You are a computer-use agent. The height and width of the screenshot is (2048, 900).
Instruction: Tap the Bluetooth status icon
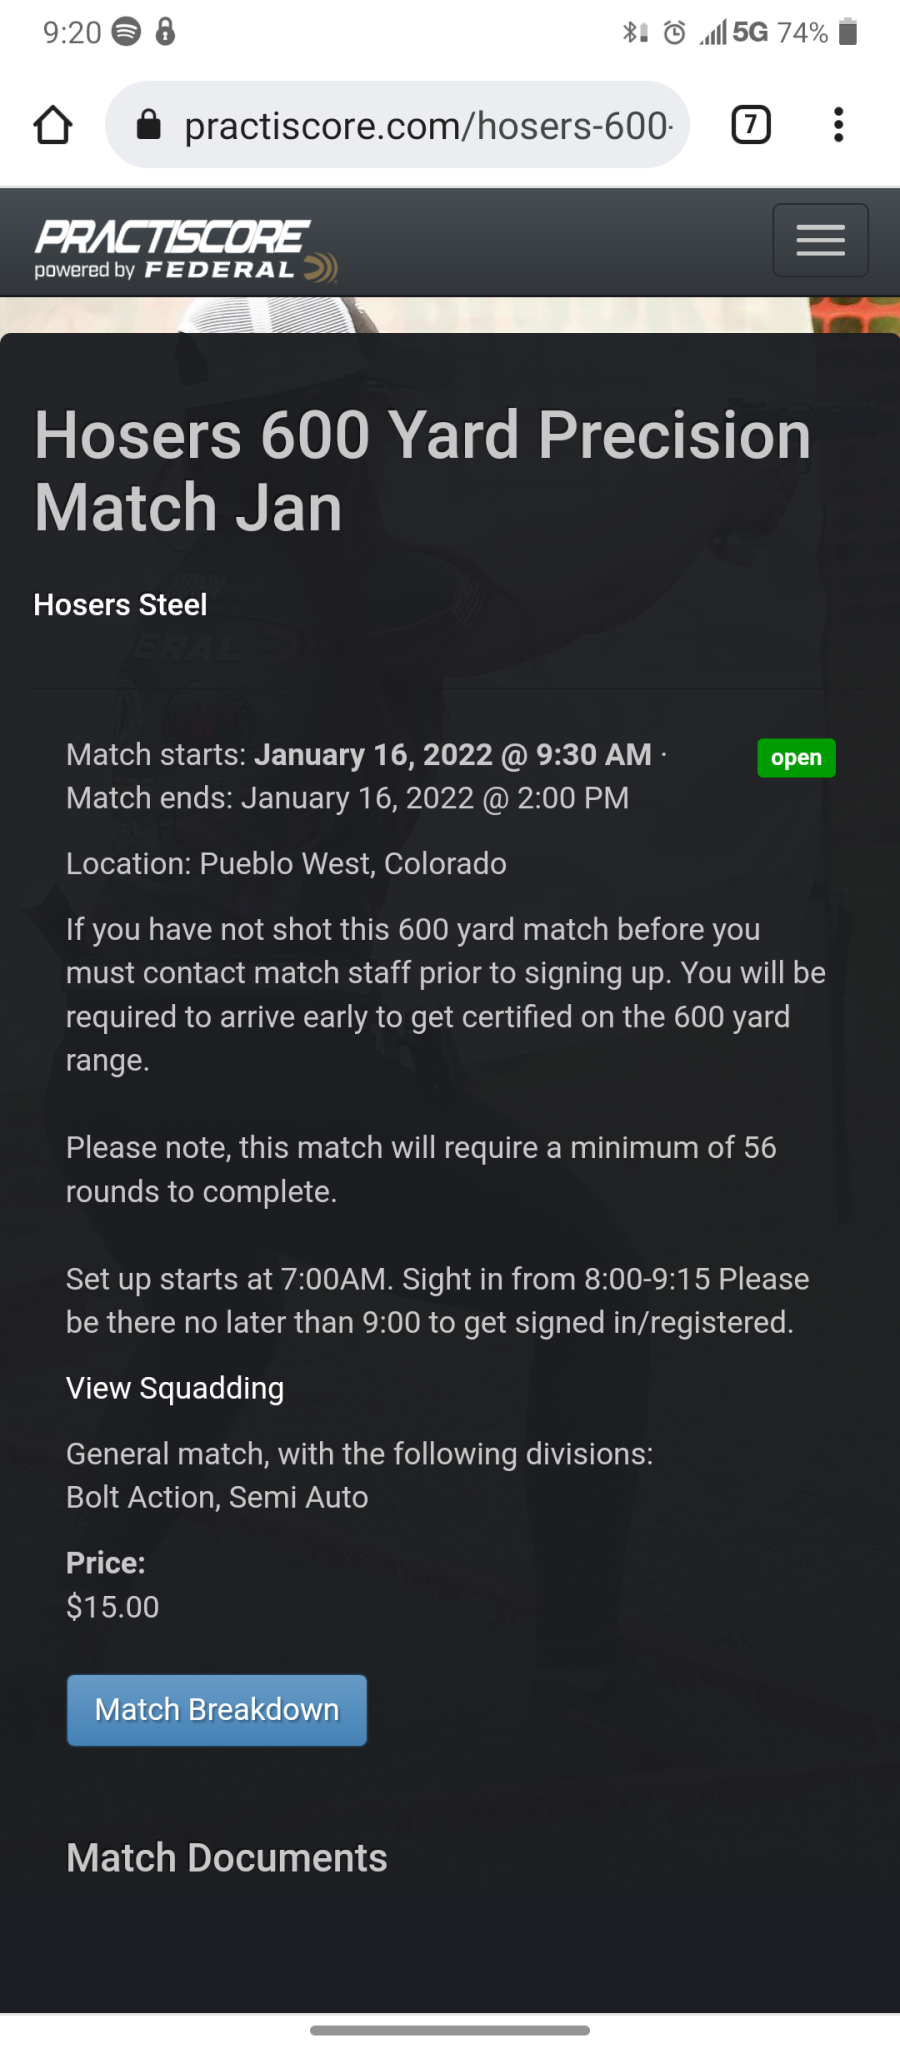point(634,33)
